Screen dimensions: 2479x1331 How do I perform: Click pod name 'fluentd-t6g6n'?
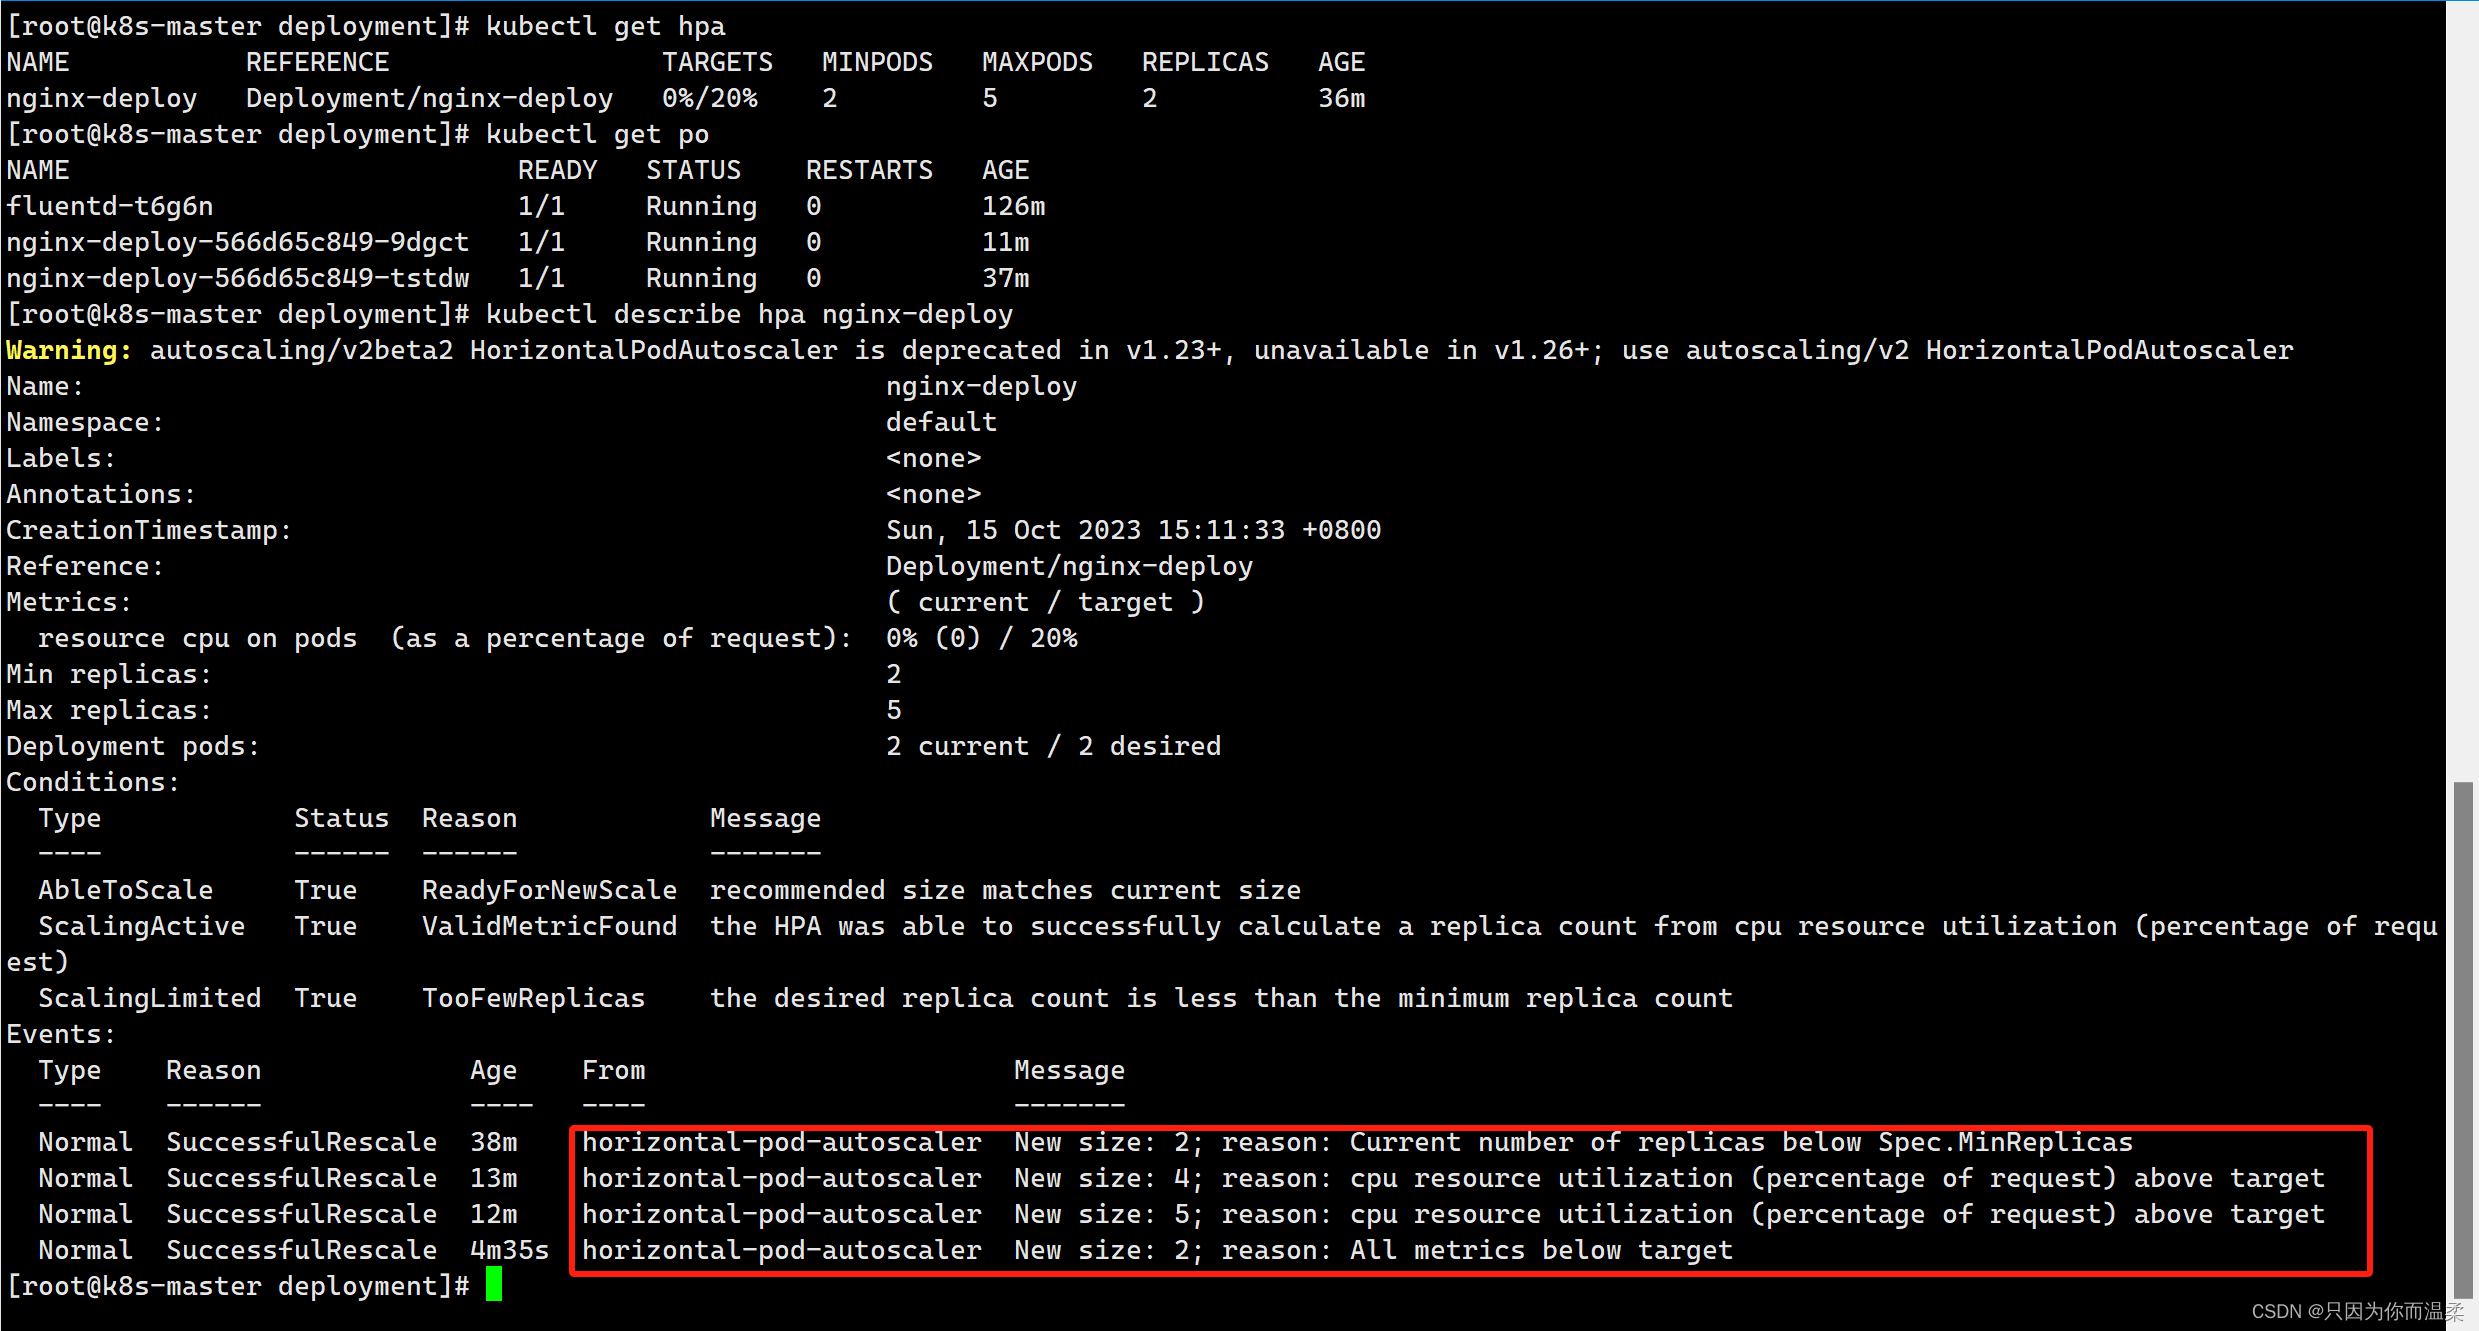[110, 206]
